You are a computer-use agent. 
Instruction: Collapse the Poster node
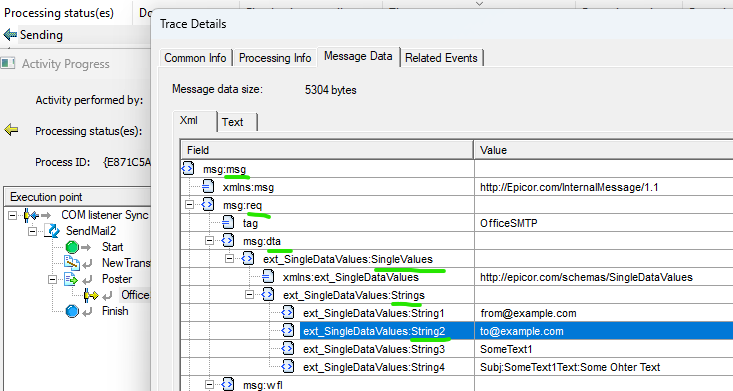click(x=52, y=279)
